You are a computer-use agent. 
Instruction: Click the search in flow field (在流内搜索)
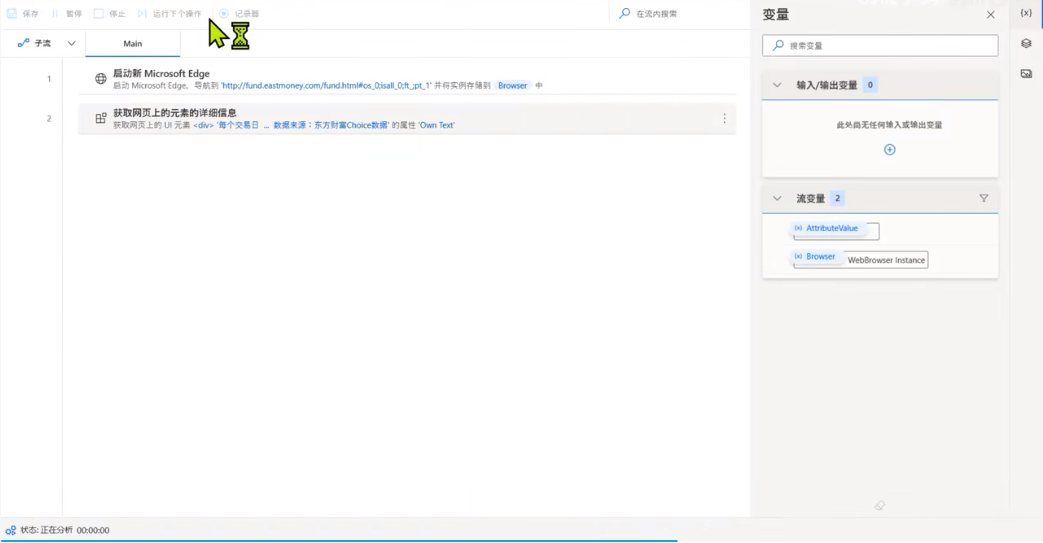(678, 13)
